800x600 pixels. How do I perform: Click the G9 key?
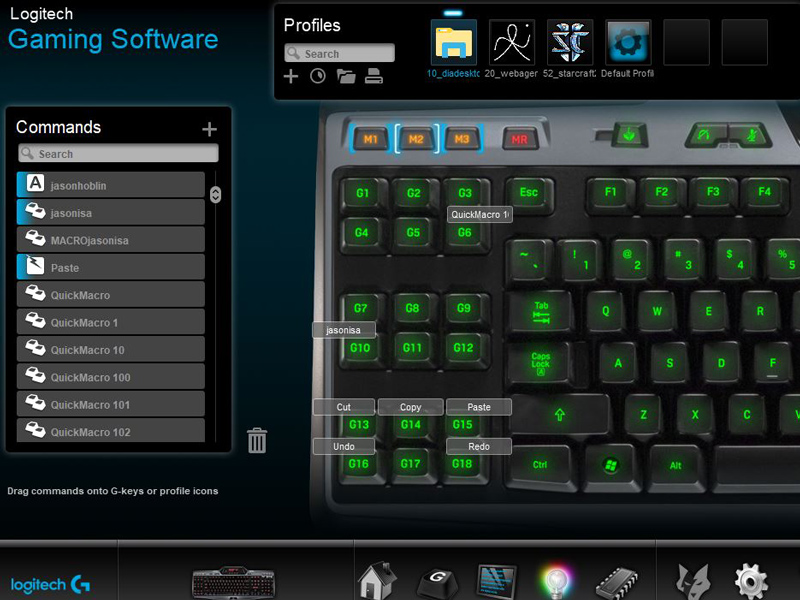pyautogui.click(x=463, y=308)
